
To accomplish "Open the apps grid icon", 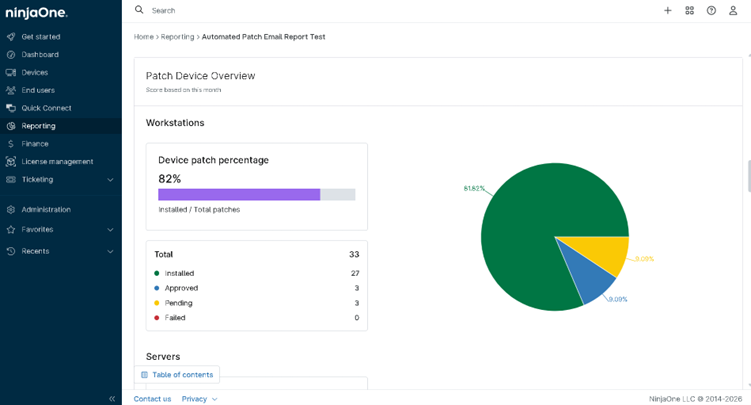I will point(690,11).
